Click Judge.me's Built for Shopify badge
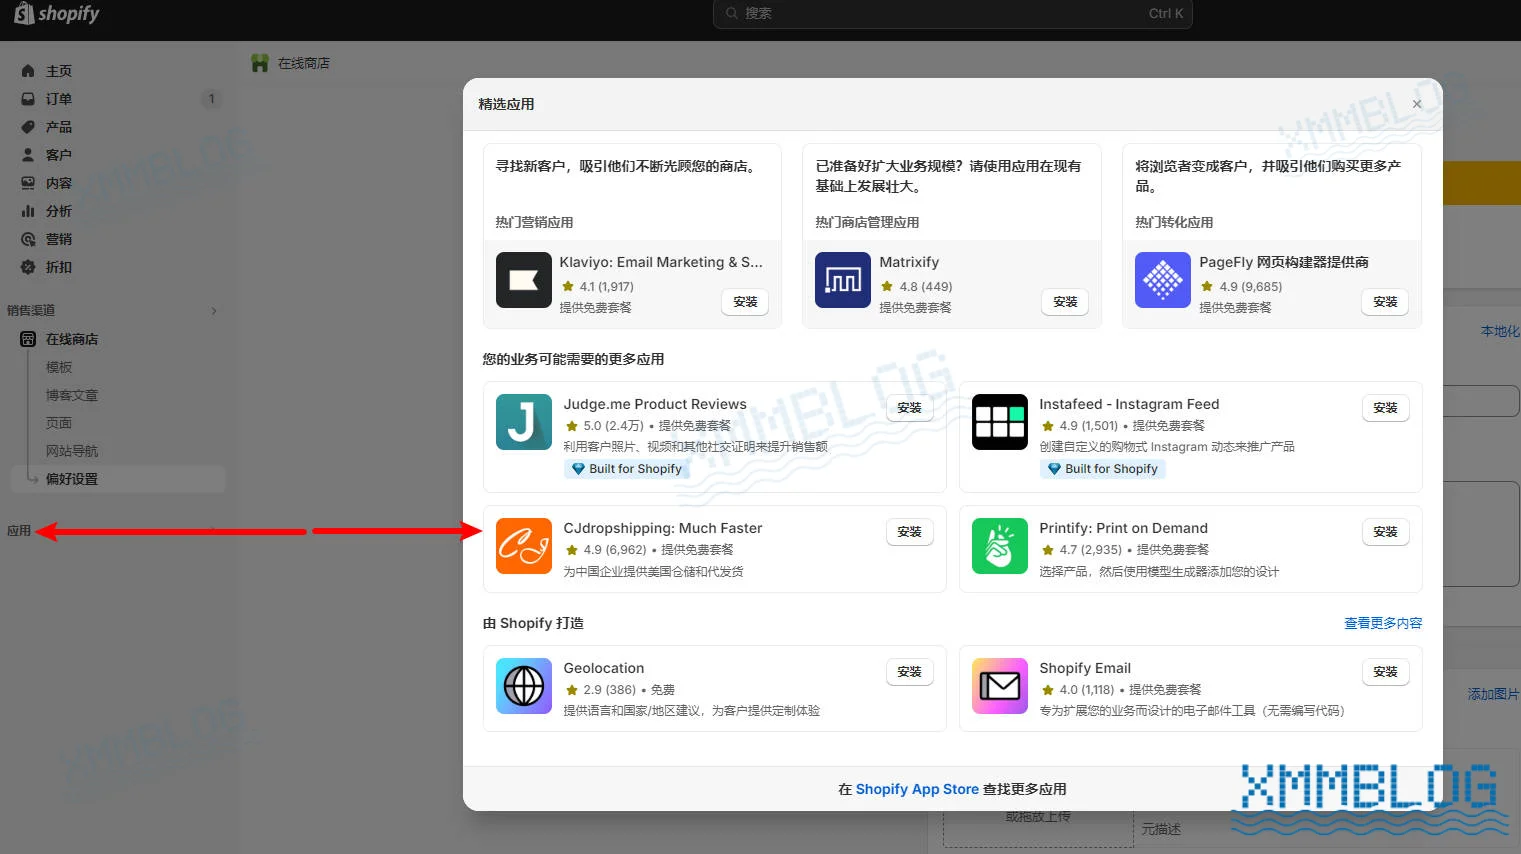1521x854 pixels. pyautogui.click(x=627, y=469)
